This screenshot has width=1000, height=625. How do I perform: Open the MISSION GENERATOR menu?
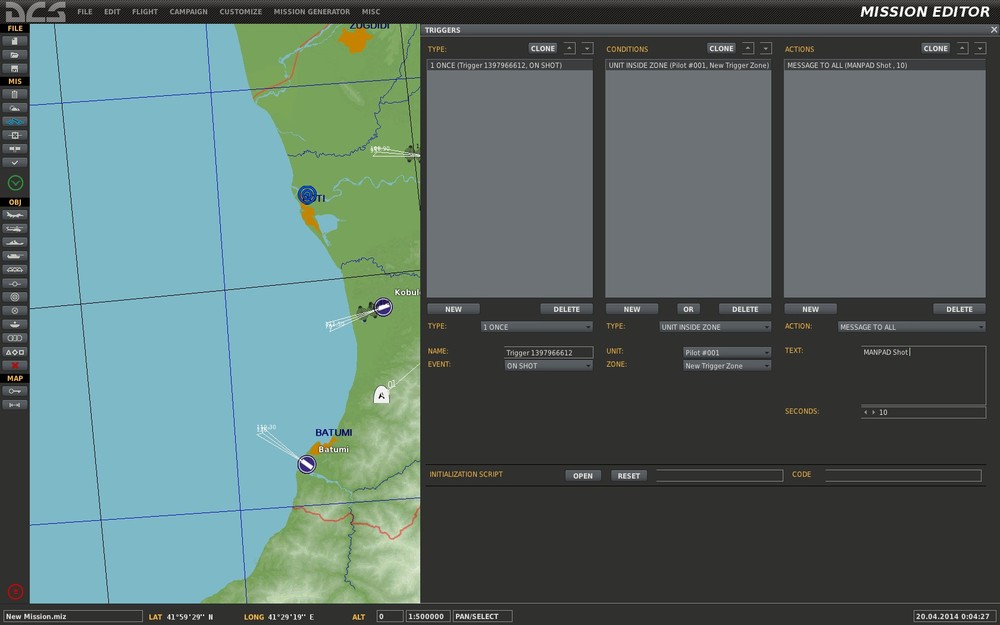point(311,12)
